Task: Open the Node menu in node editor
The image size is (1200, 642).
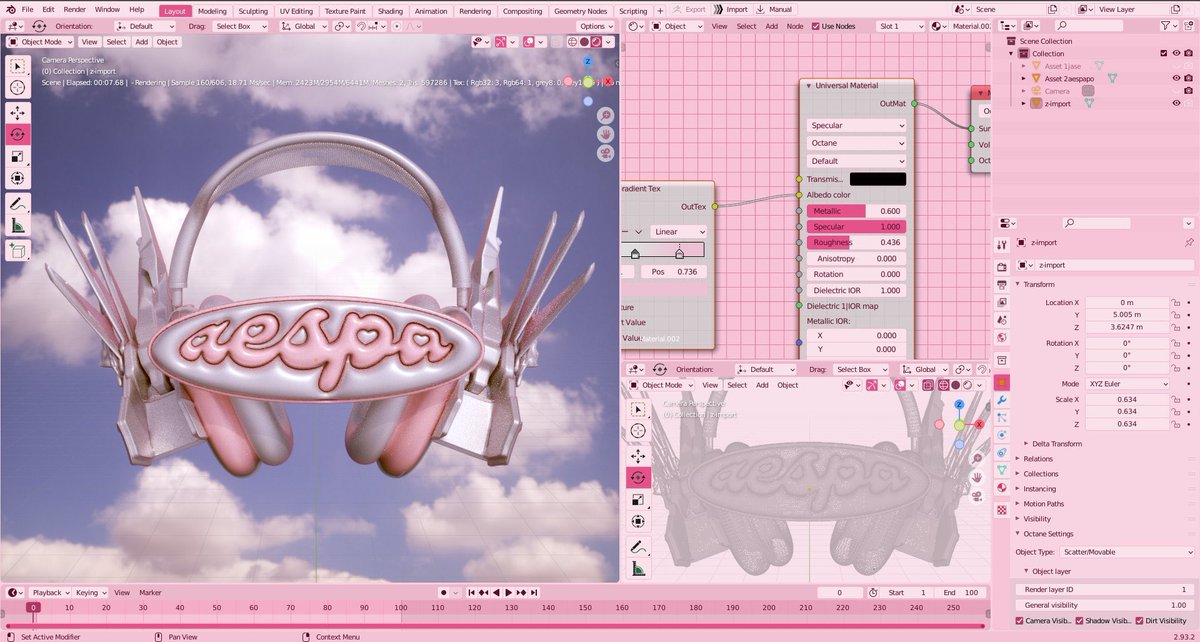Action: click(795, 26)
